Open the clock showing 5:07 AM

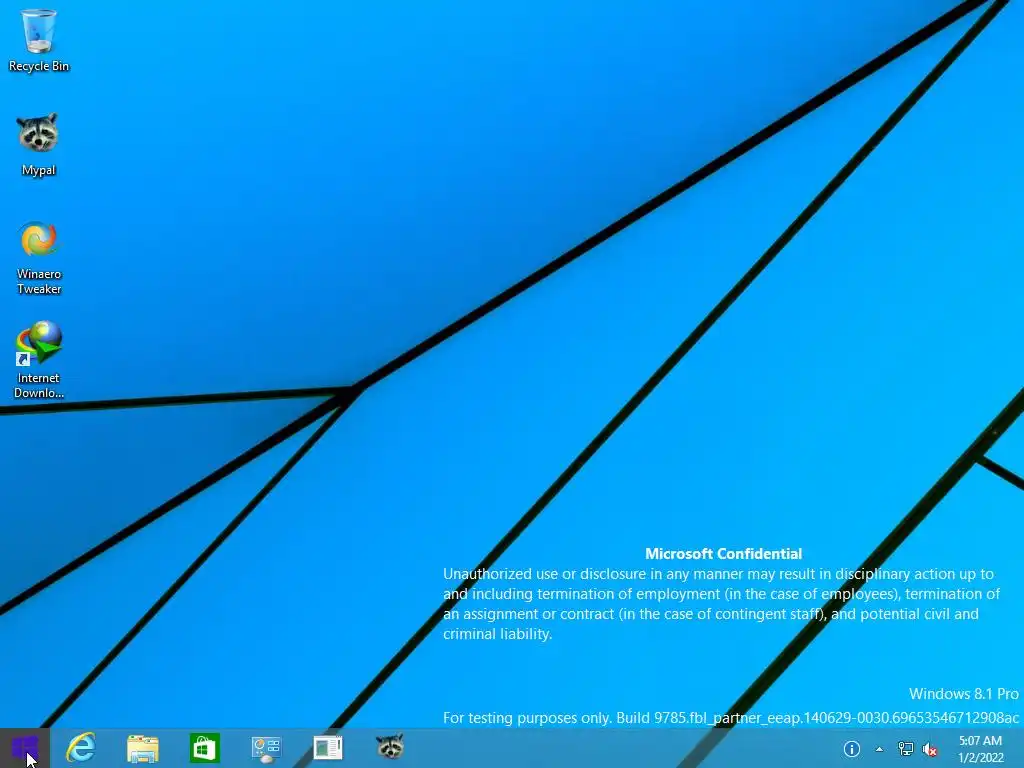point(980,749)
